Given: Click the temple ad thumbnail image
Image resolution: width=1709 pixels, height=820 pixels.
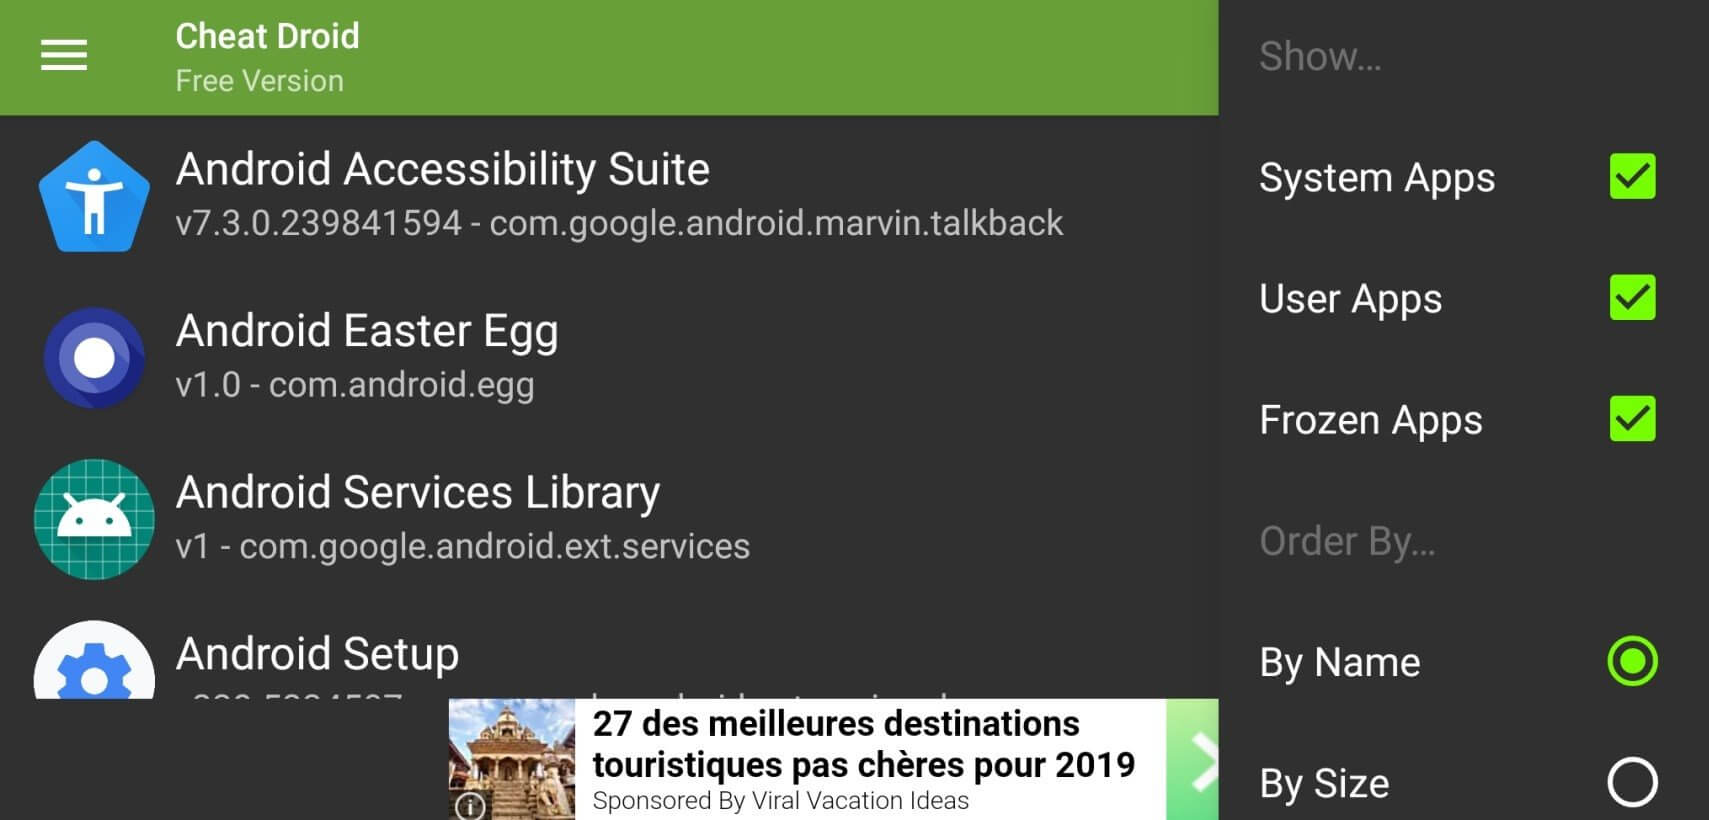Looking at the screenshot, I should click(x=512, y=758).
